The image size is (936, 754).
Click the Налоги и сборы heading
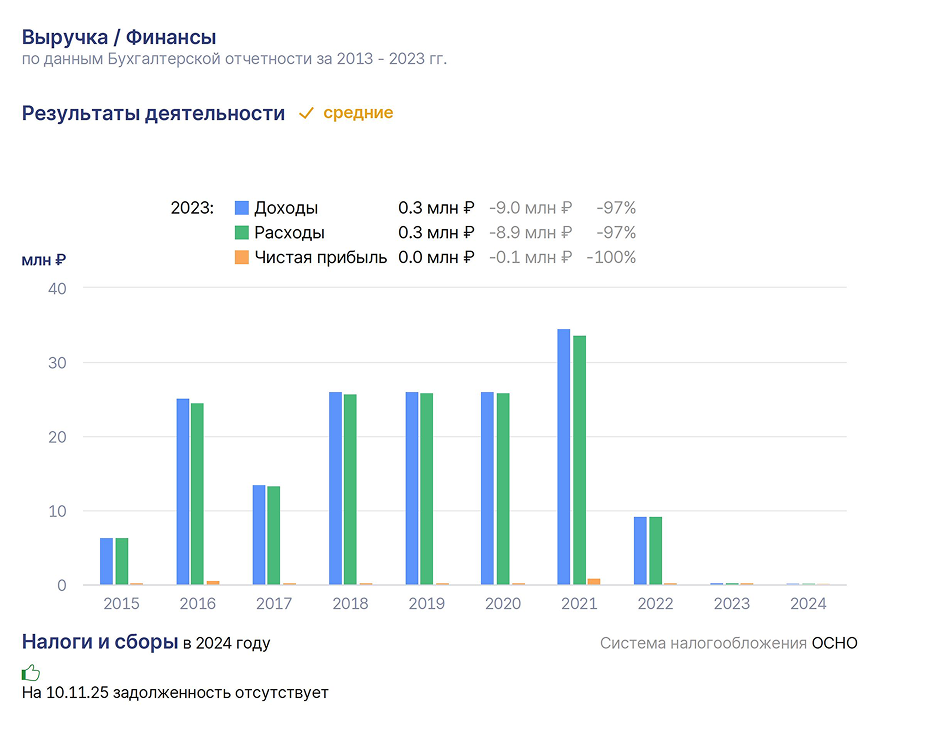point(100,642)
